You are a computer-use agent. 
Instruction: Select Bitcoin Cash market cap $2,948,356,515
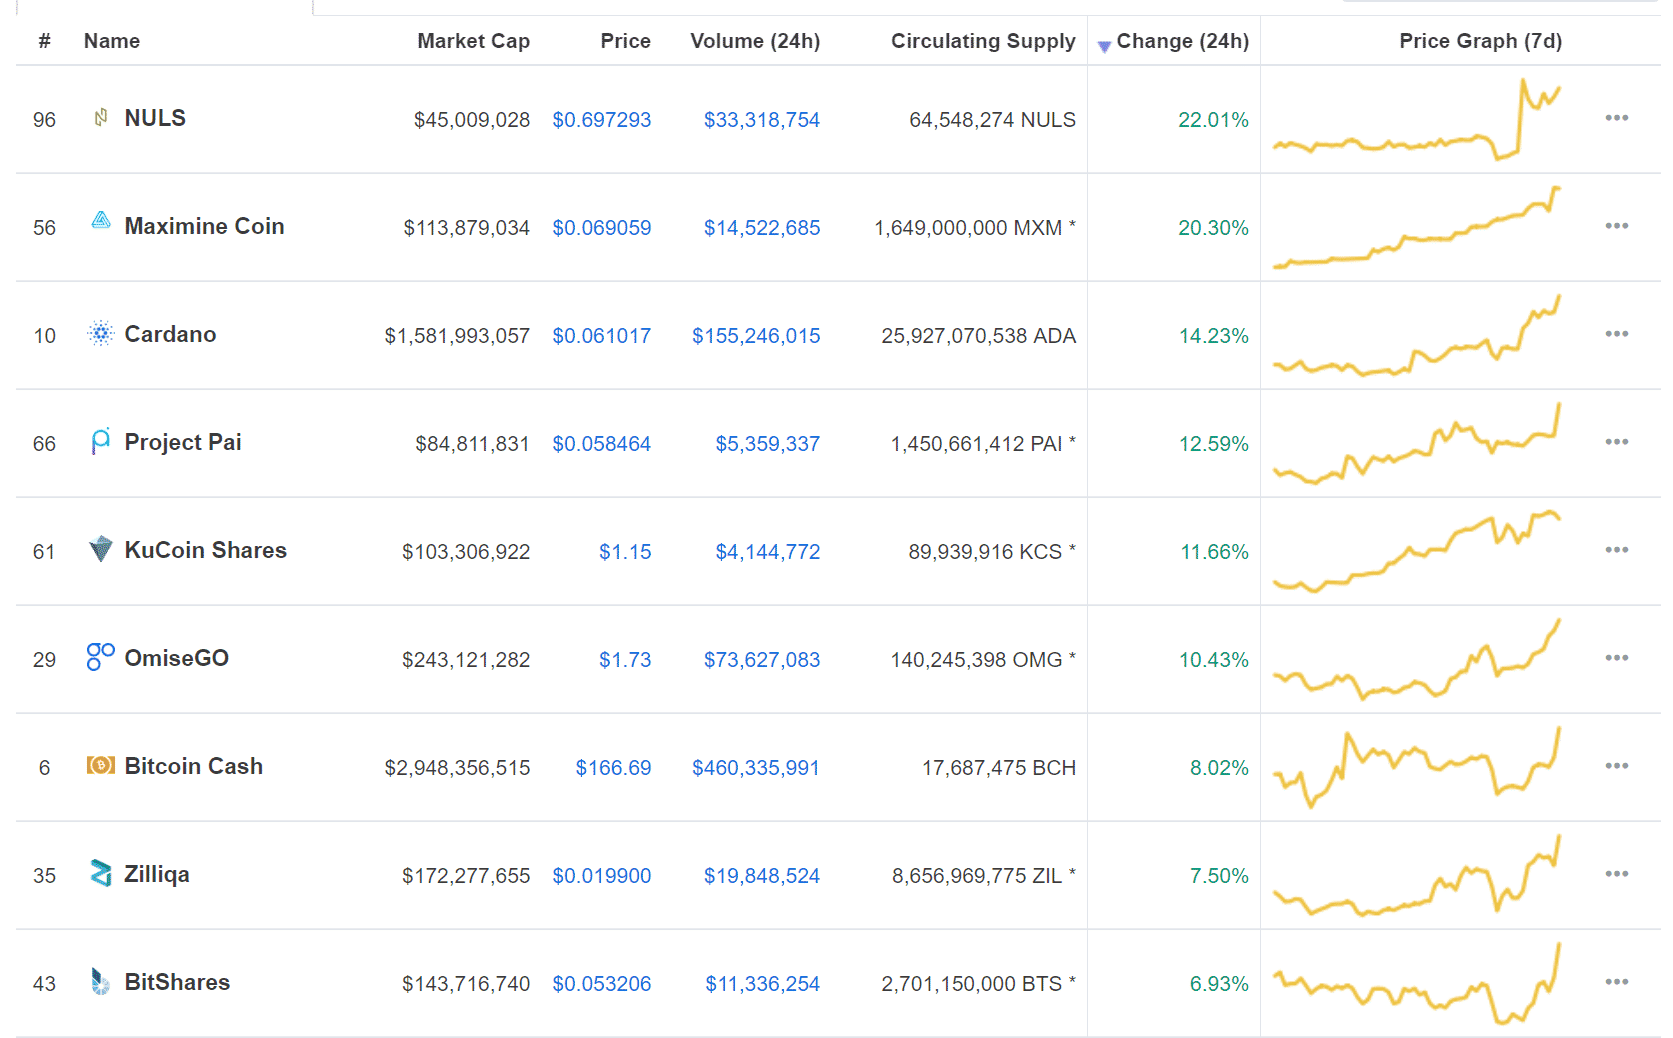[457, 768]
